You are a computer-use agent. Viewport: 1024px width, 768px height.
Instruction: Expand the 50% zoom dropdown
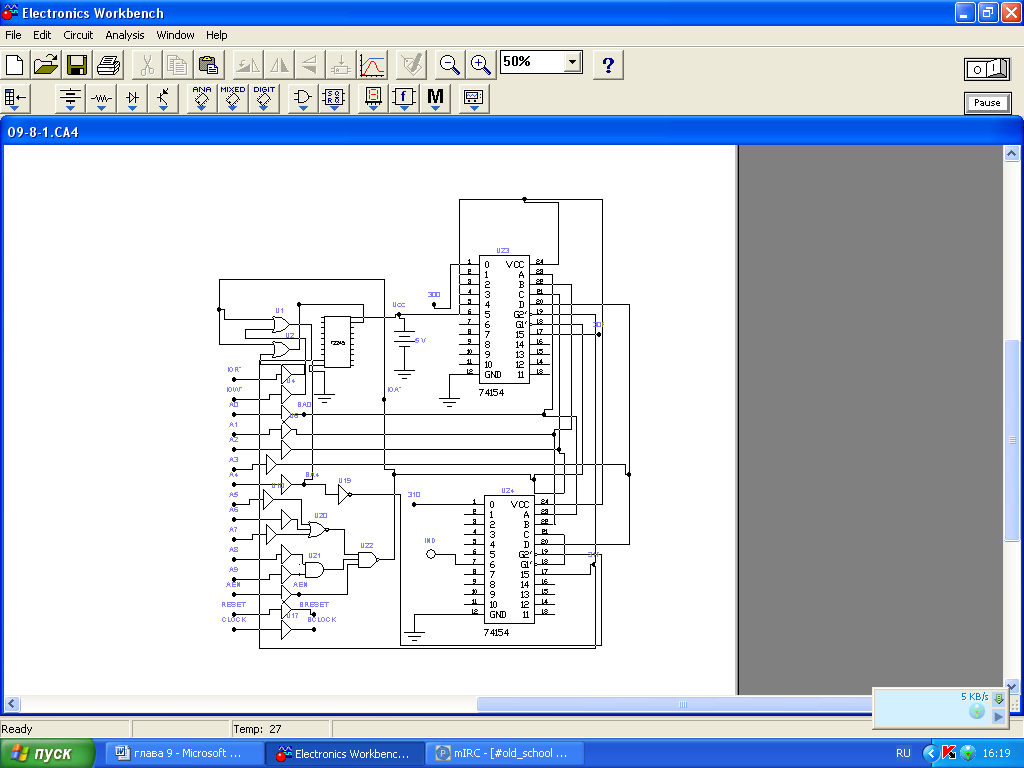(x=572, y=62)
